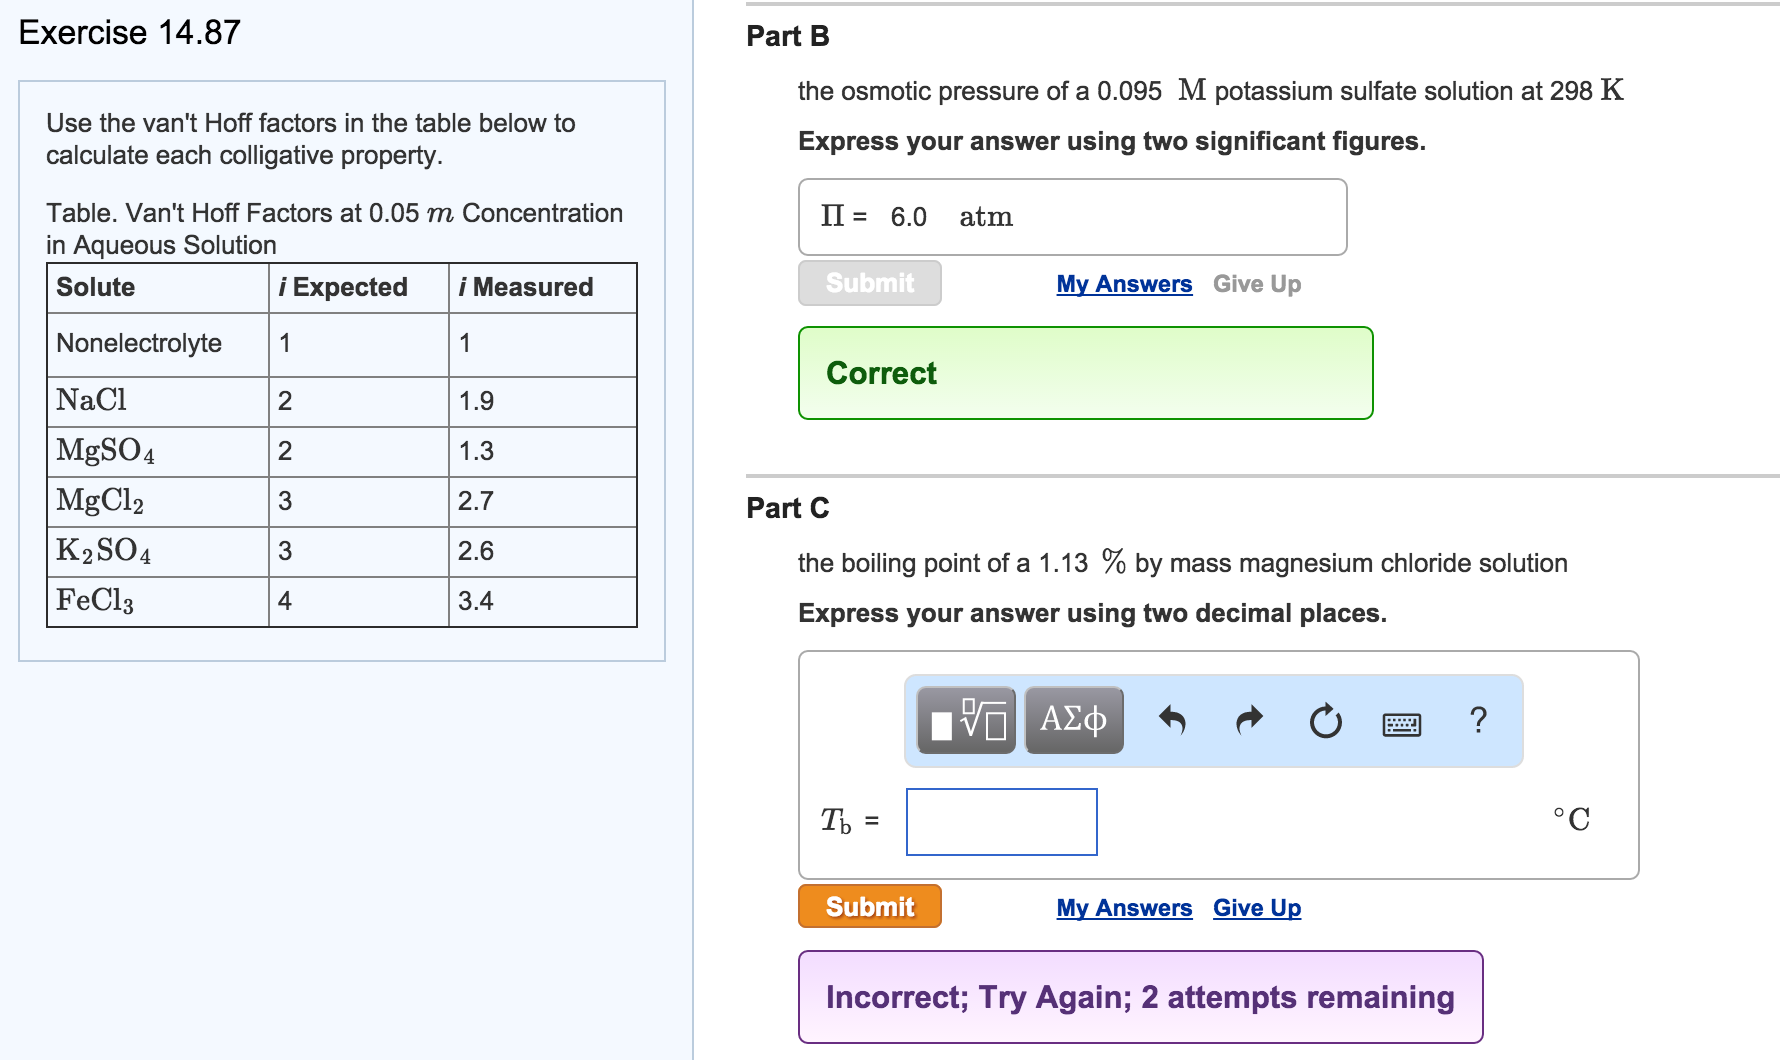Viewport: 1780px width, 1060px height.
Task: Select the Exercise 14.87 heading
Action: tap(128, 32)
